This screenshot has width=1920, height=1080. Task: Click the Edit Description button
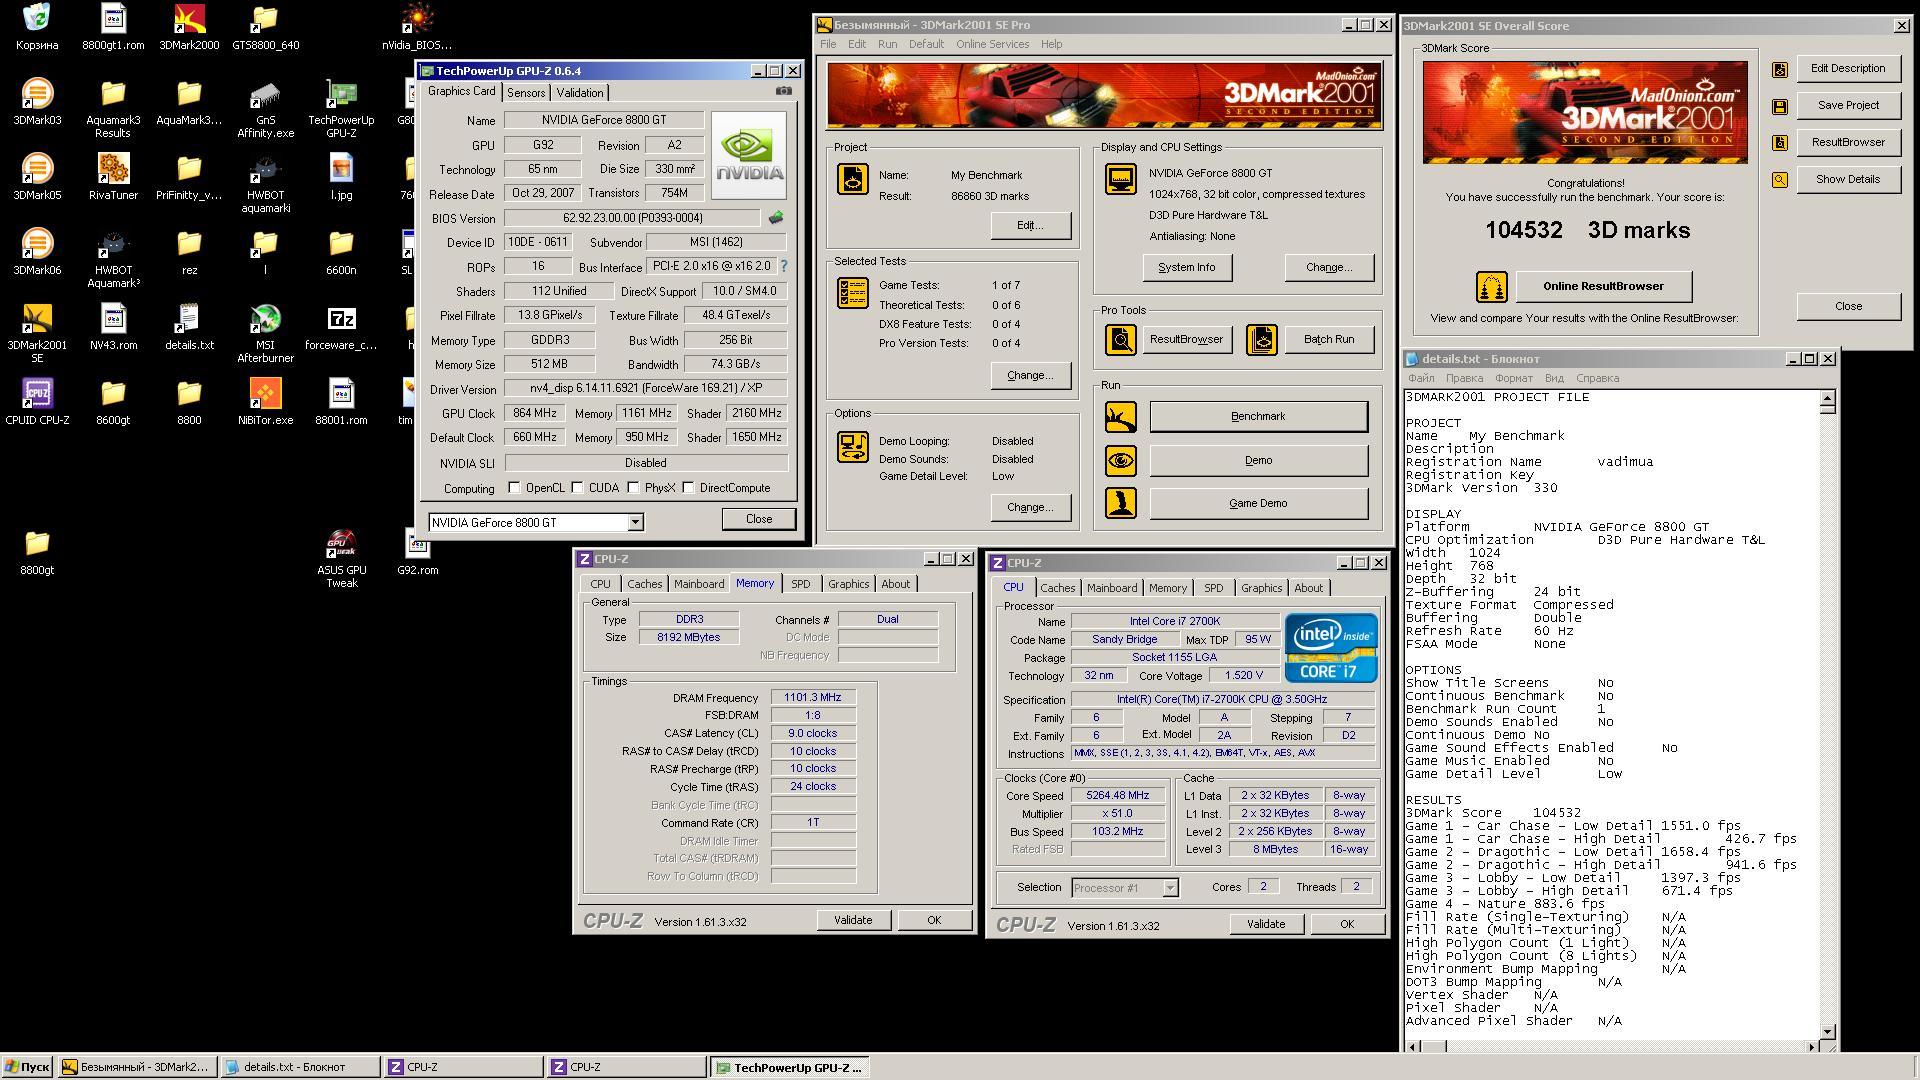1848,68
